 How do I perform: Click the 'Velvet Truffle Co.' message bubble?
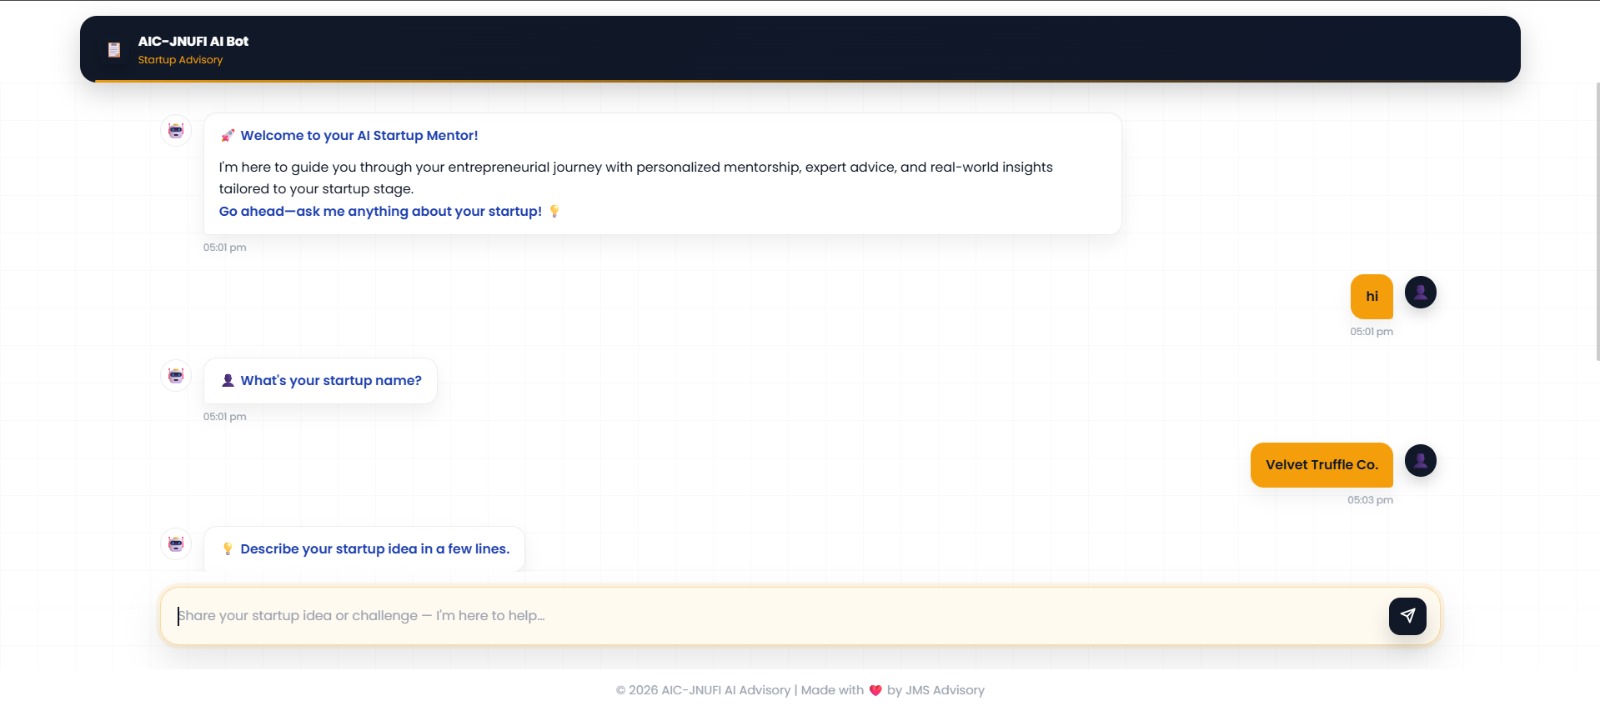[1321, 465]
